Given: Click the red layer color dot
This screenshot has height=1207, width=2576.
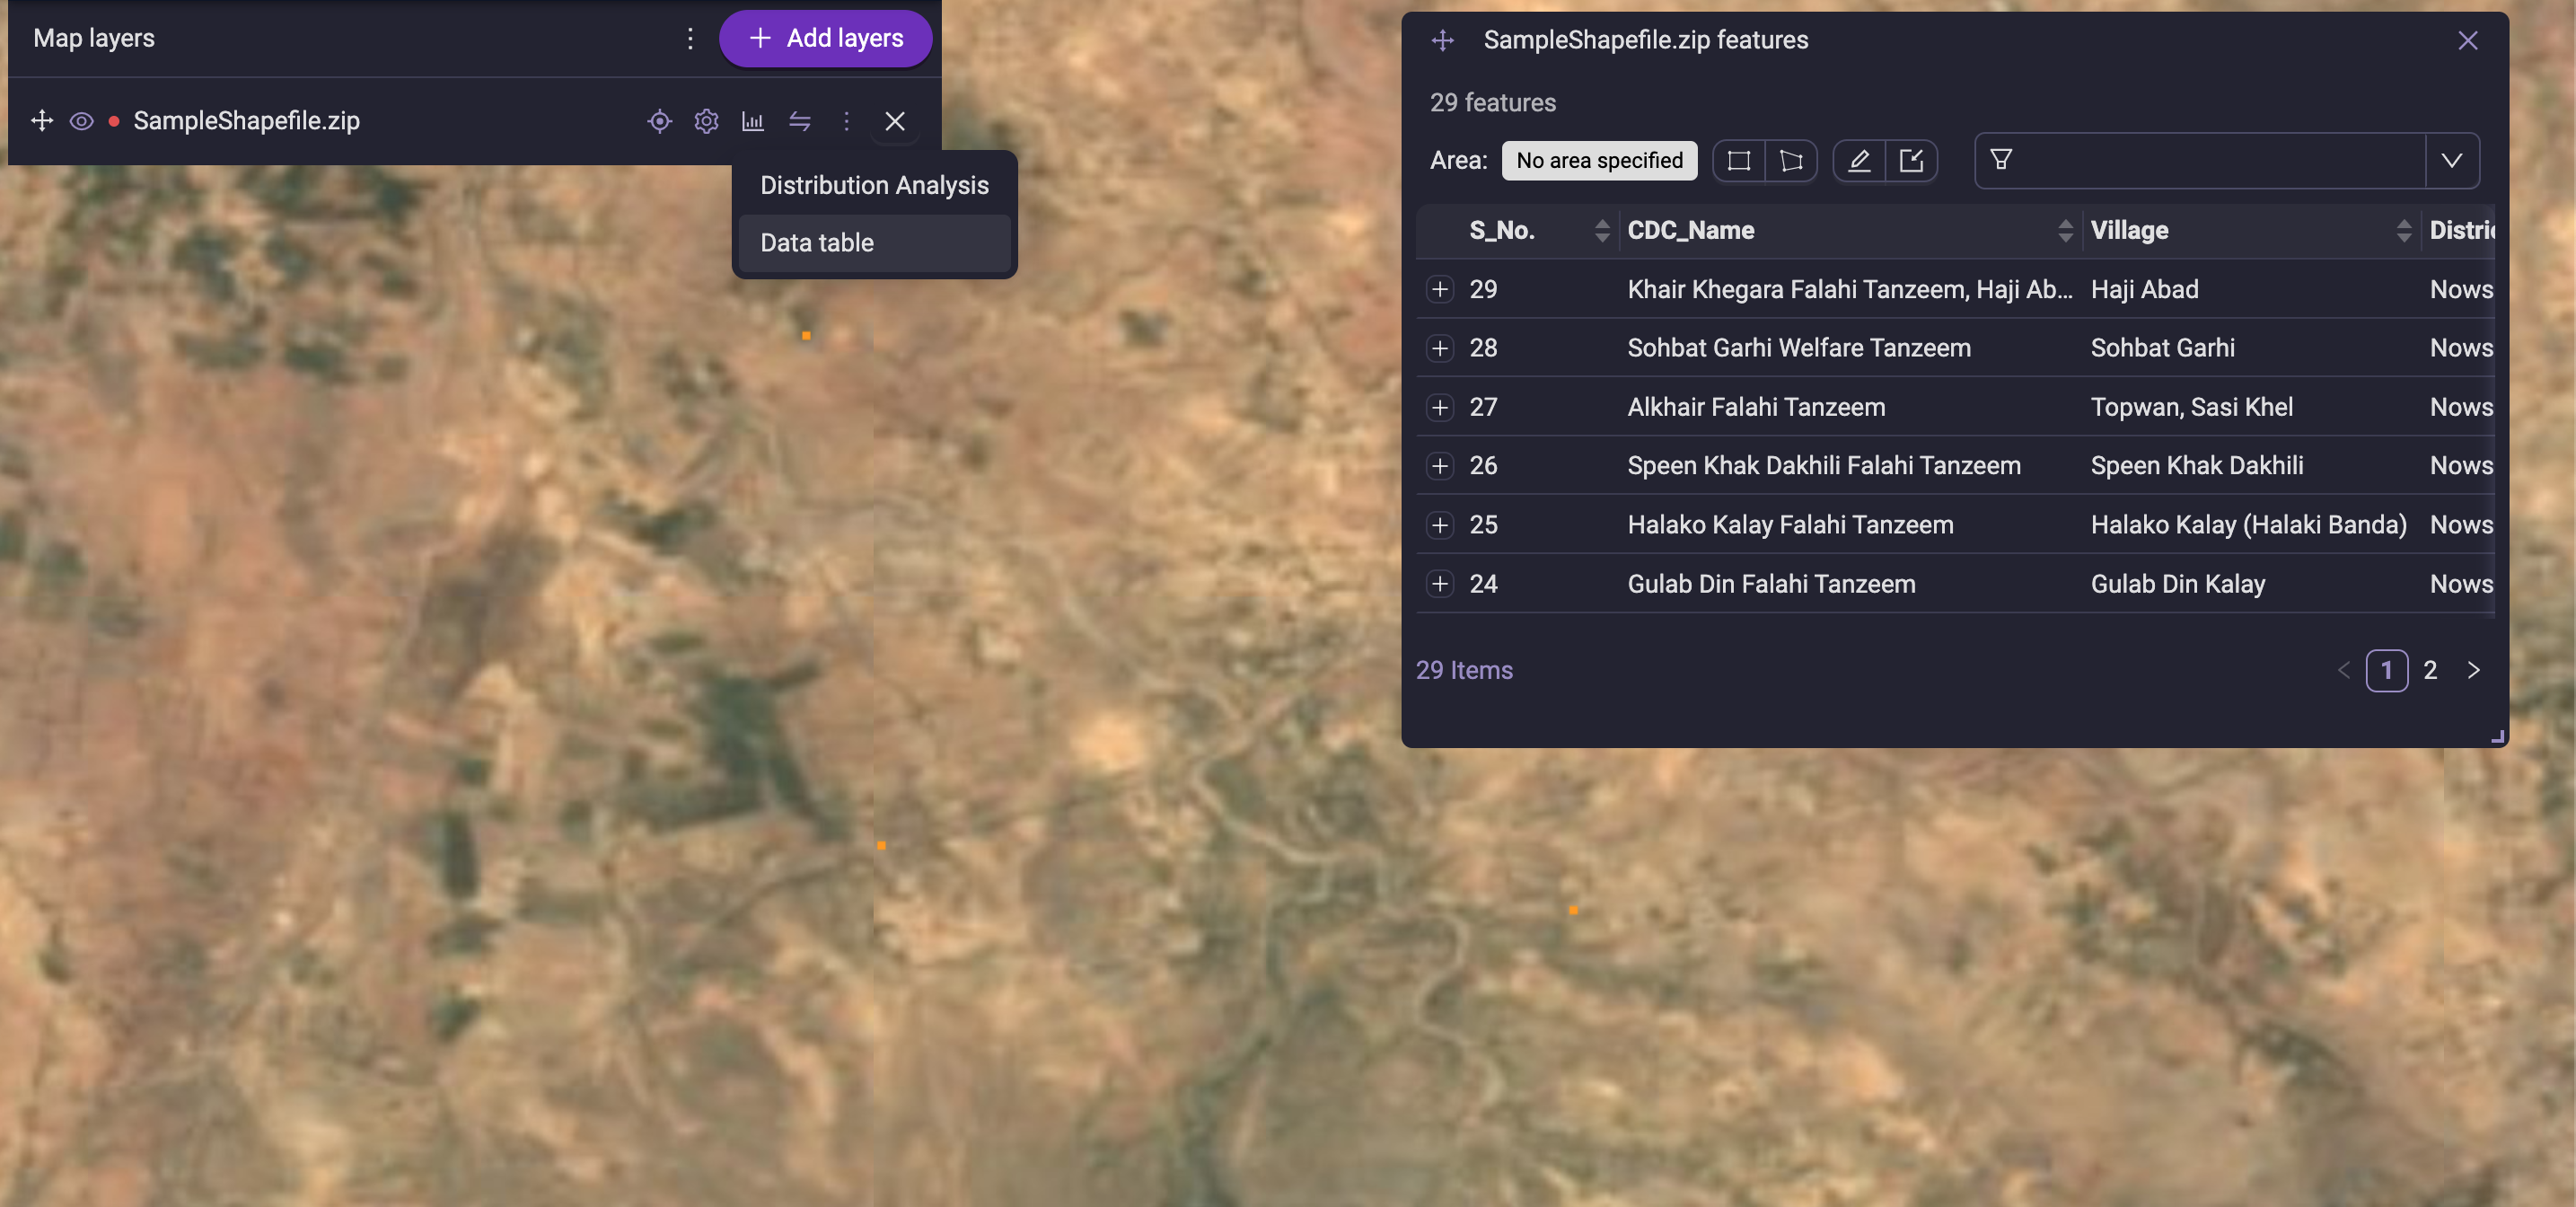Looking at the screenshot, I should coord(114,121).
